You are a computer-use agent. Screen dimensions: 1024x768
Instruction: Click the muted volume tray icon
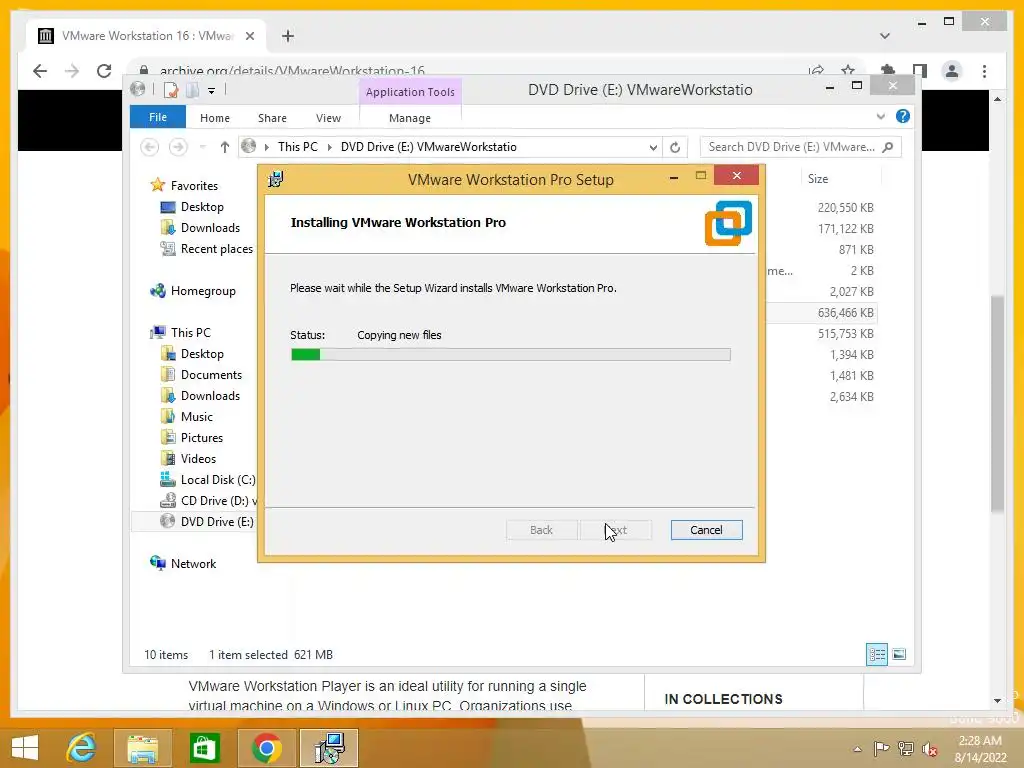click(929, 749)
